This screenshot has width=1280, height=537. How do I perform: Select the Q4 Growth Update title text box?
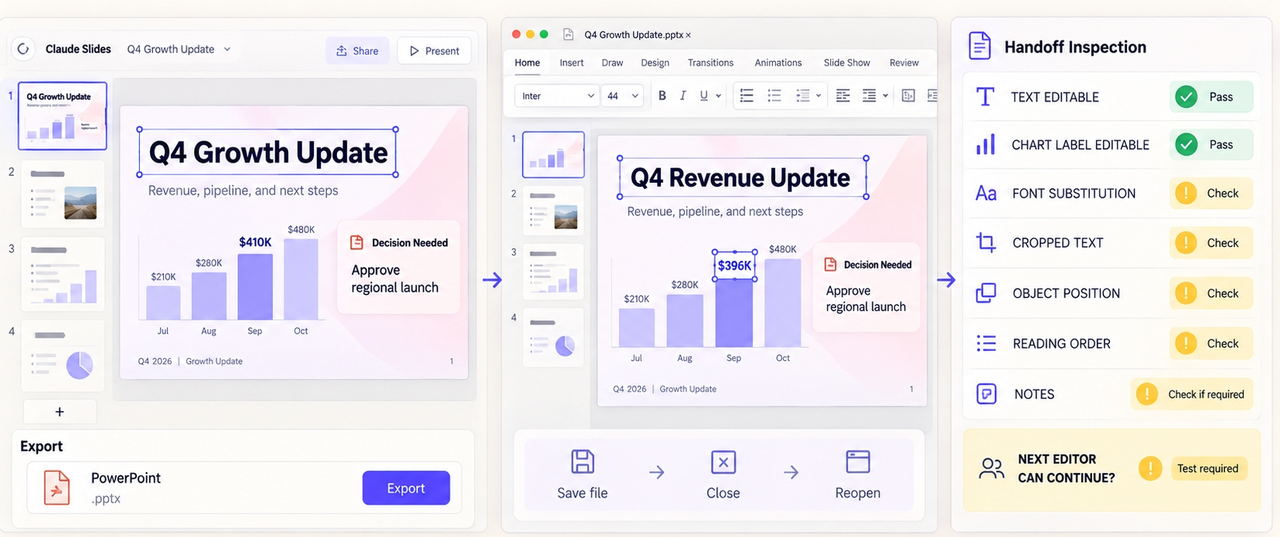(x=267, y=153)
